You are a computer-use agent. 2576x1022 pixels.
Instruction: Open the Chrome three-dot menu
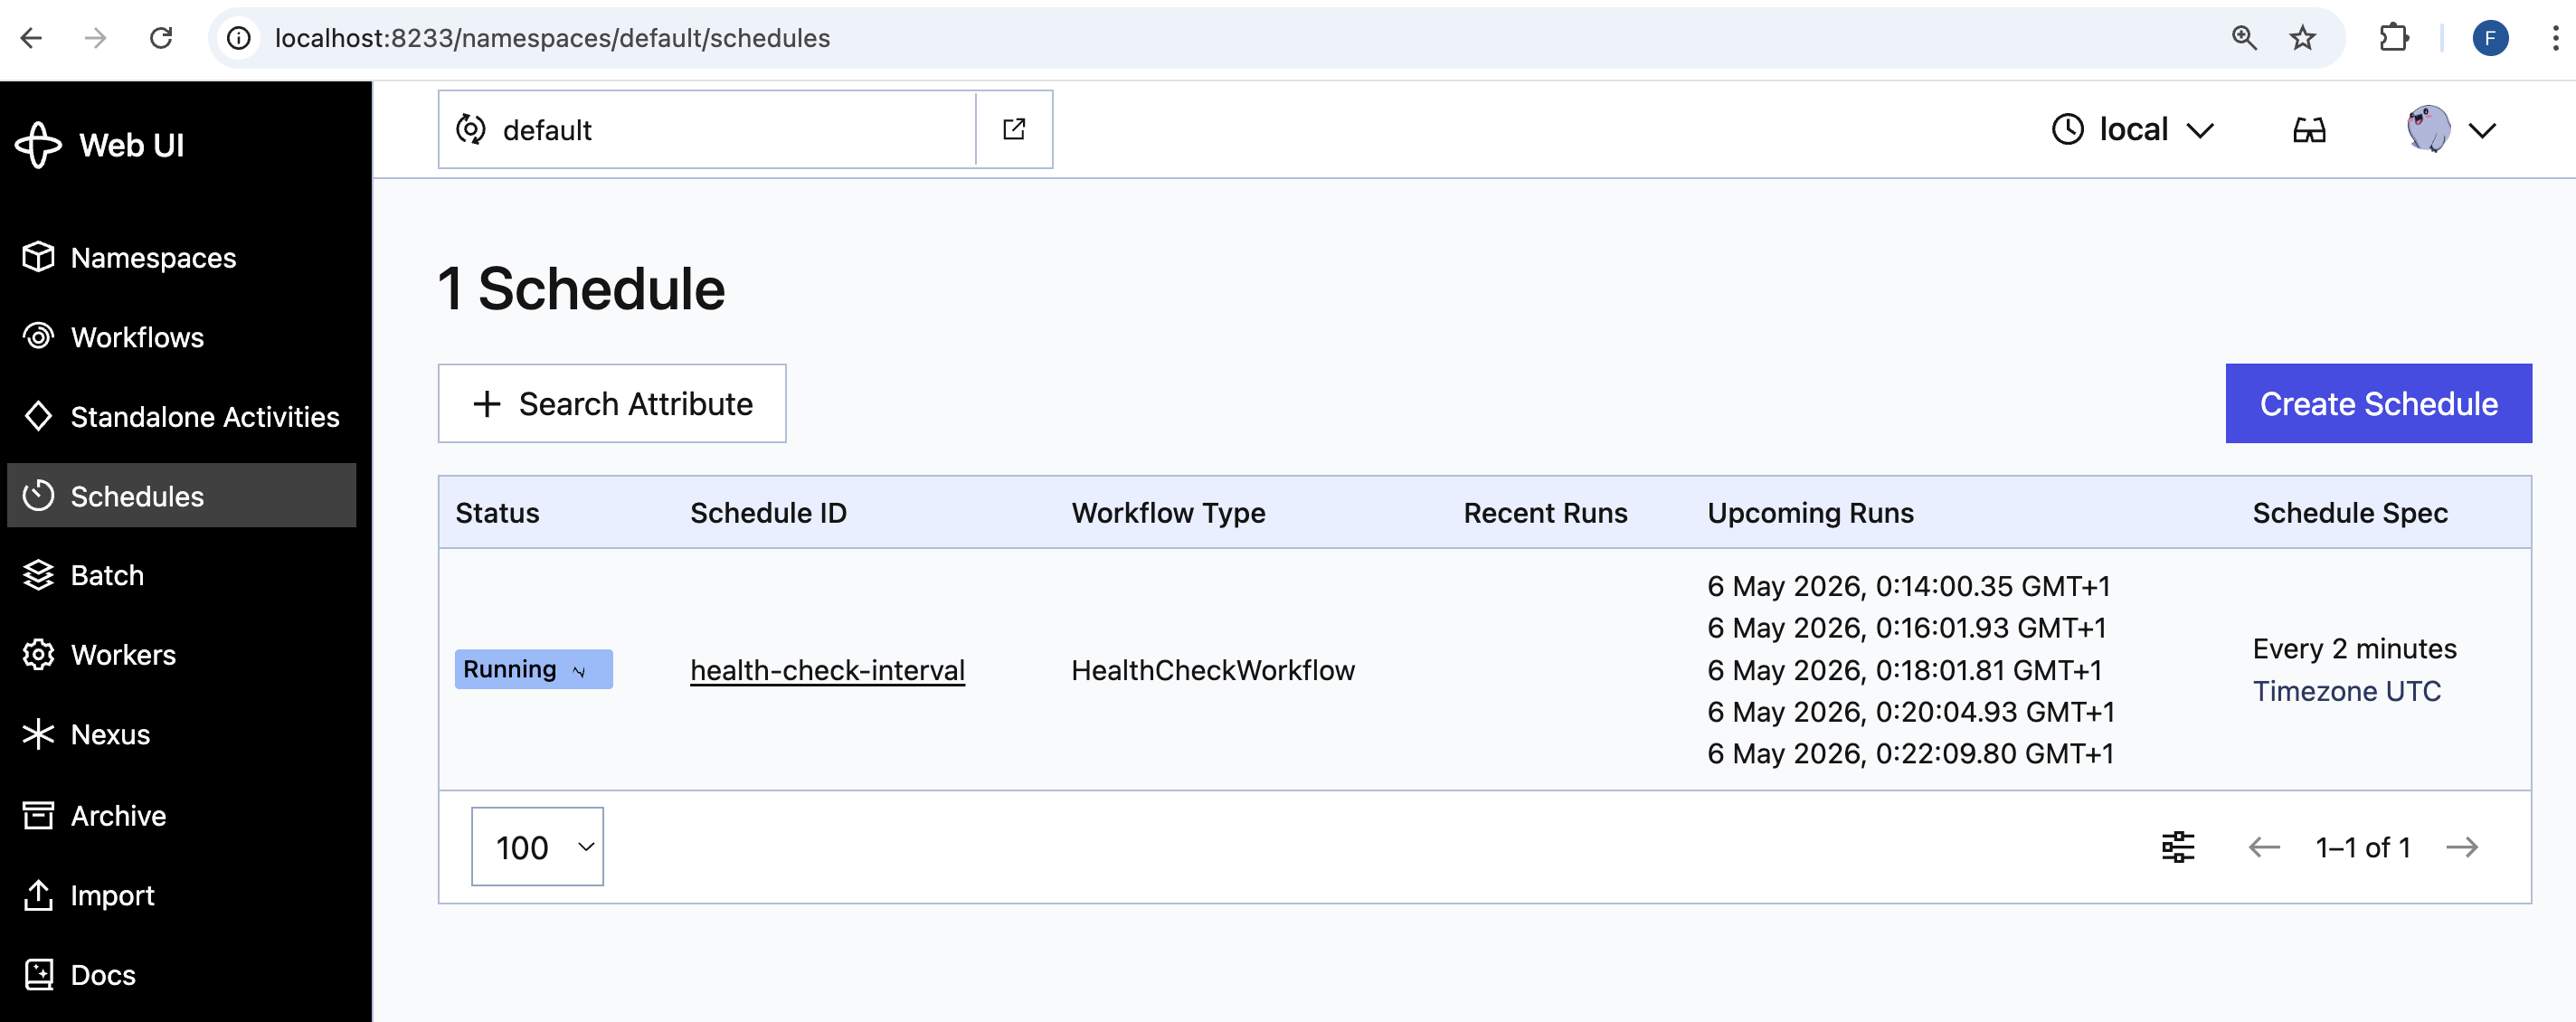[2555, 38]
